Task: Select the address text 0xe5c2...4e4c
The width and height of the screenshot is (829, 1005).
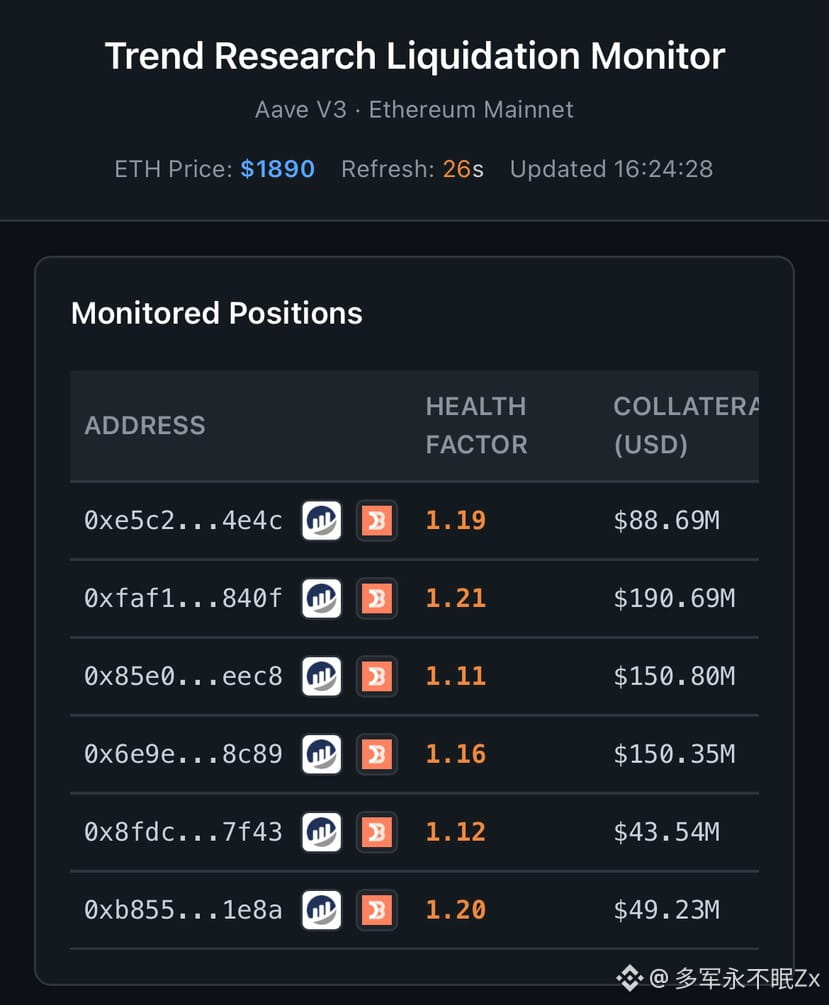Action: 183,521
